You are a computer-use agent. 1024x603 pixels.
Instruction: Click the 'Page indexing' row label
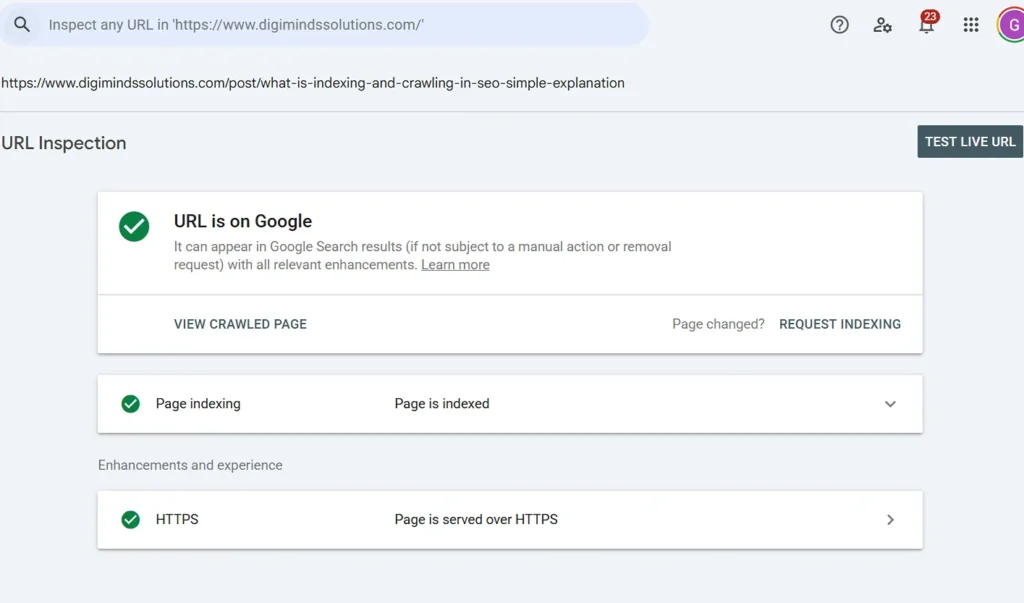click(198, 404)
